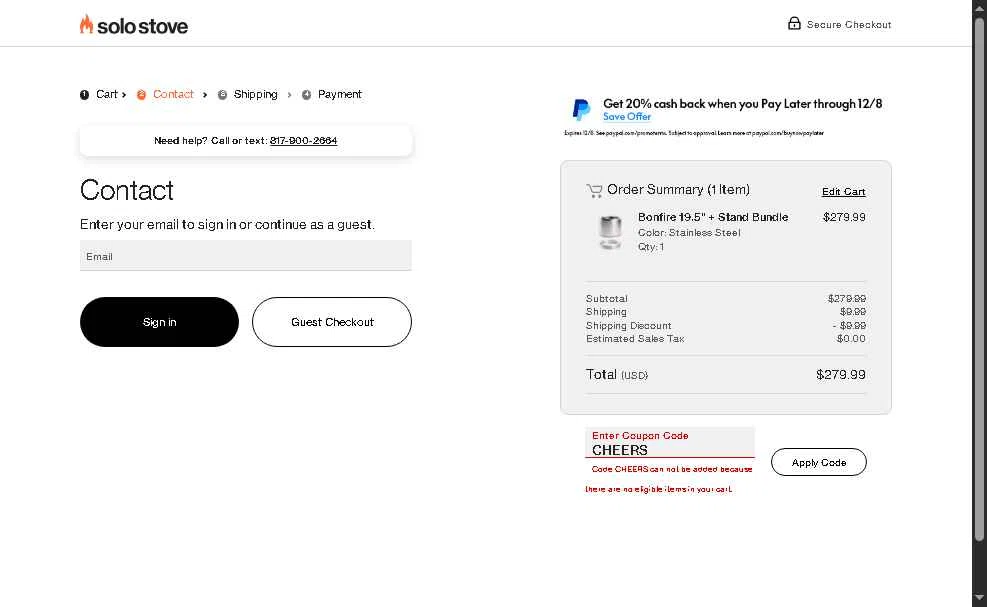The height and width of the screenshot is (607, 987).
Task: Click step 3 circle icon beside Shipping
Action: pos(222,95)
